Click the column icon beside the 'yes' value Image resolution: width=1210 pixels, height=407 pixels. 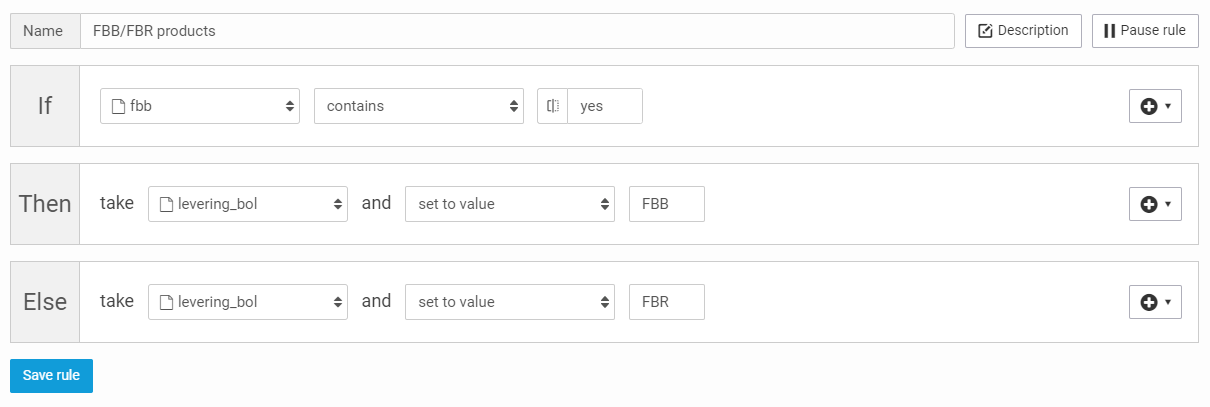(553, 106)
